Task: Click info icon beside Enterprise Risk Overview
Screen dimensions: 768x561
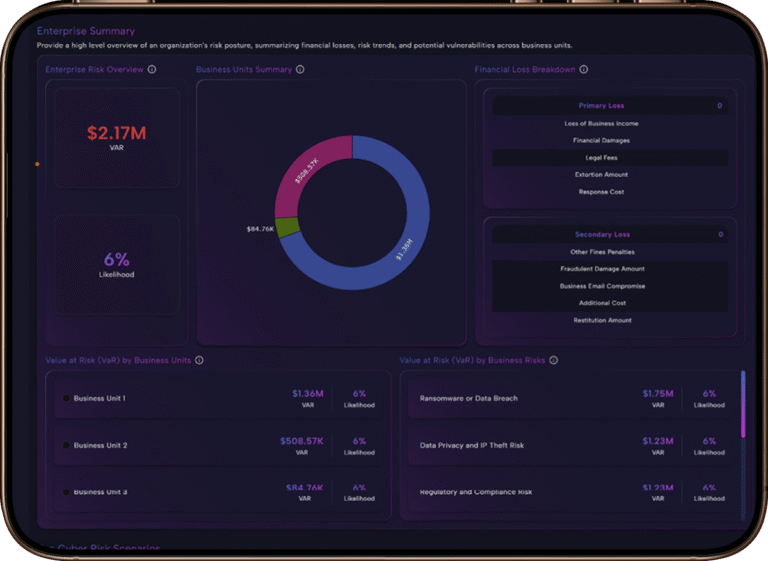Action: pyautogui.click(x=152, y=70)
